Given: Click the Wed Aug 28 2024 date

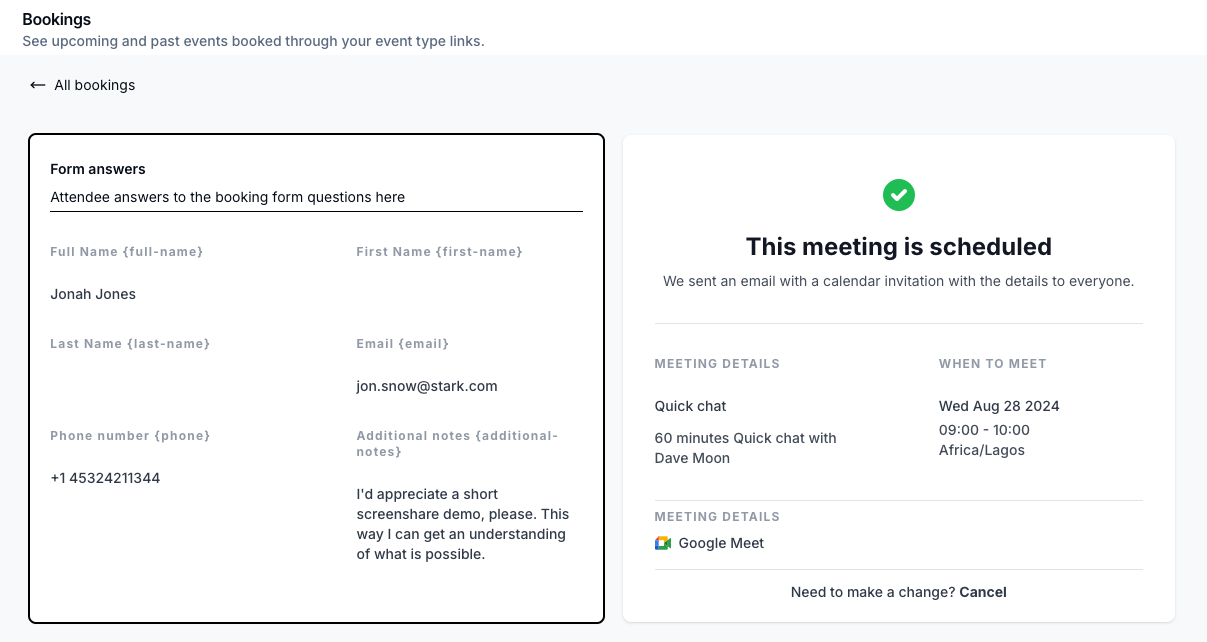Looking at the screenshot, I should tap(999, 406).
